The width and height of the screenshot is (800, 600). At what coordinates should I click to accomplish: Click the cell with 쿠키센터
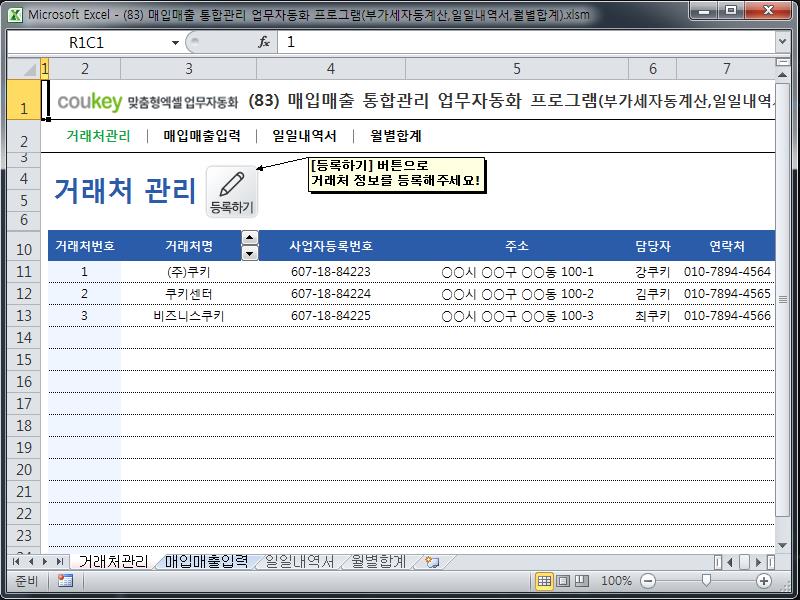(x=189, y=293)
